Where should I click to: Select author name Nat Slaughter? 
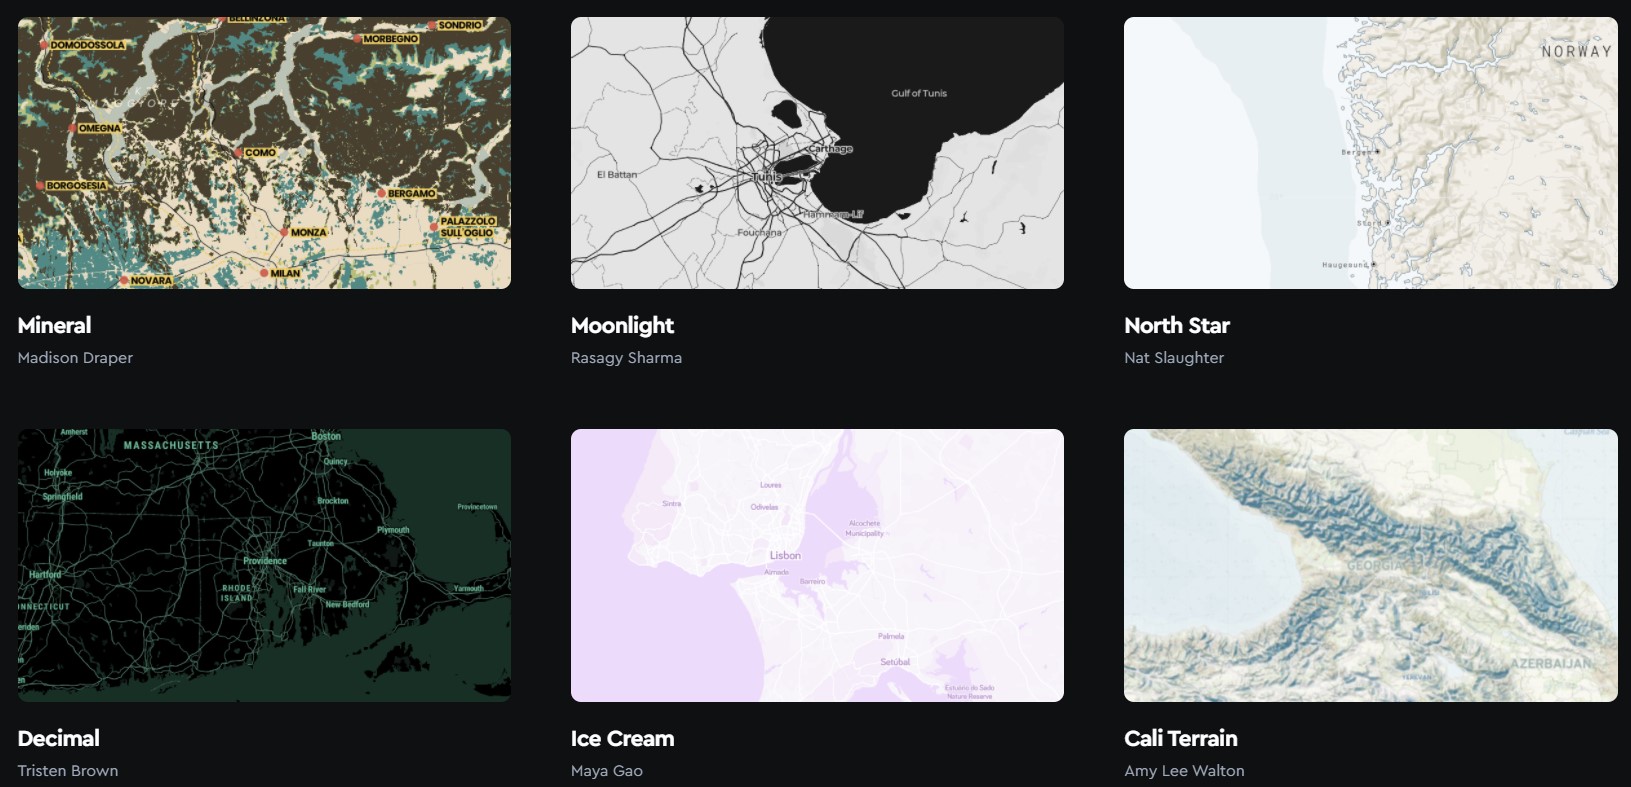click(1174, 358)
